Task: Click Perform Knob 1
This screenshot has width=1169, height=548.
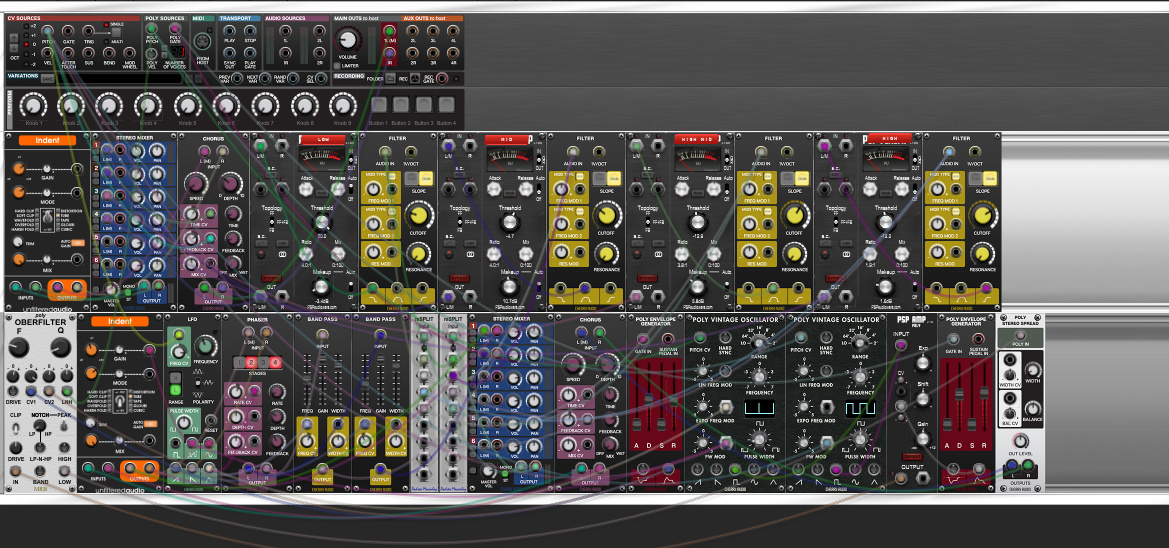Action: (34, 105)
